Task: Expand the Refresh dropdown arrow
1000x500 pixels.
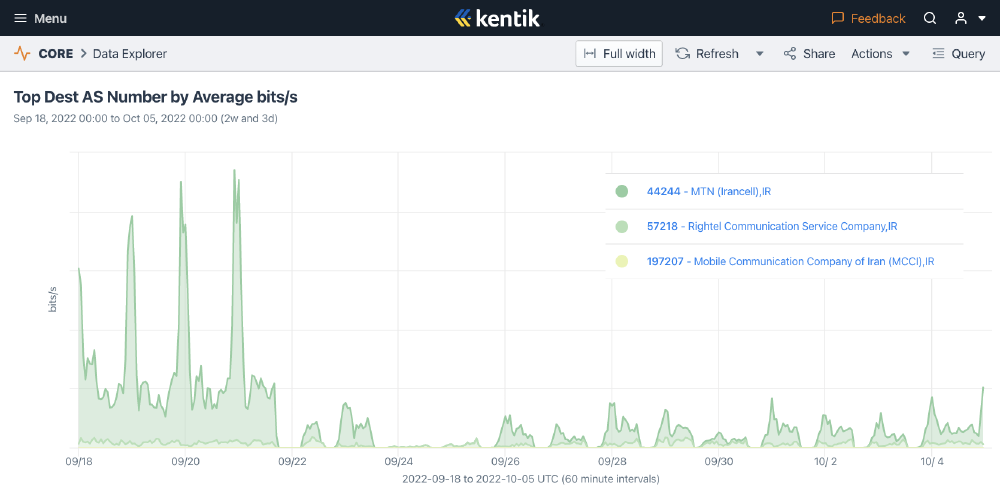Action: pos(759,54)
